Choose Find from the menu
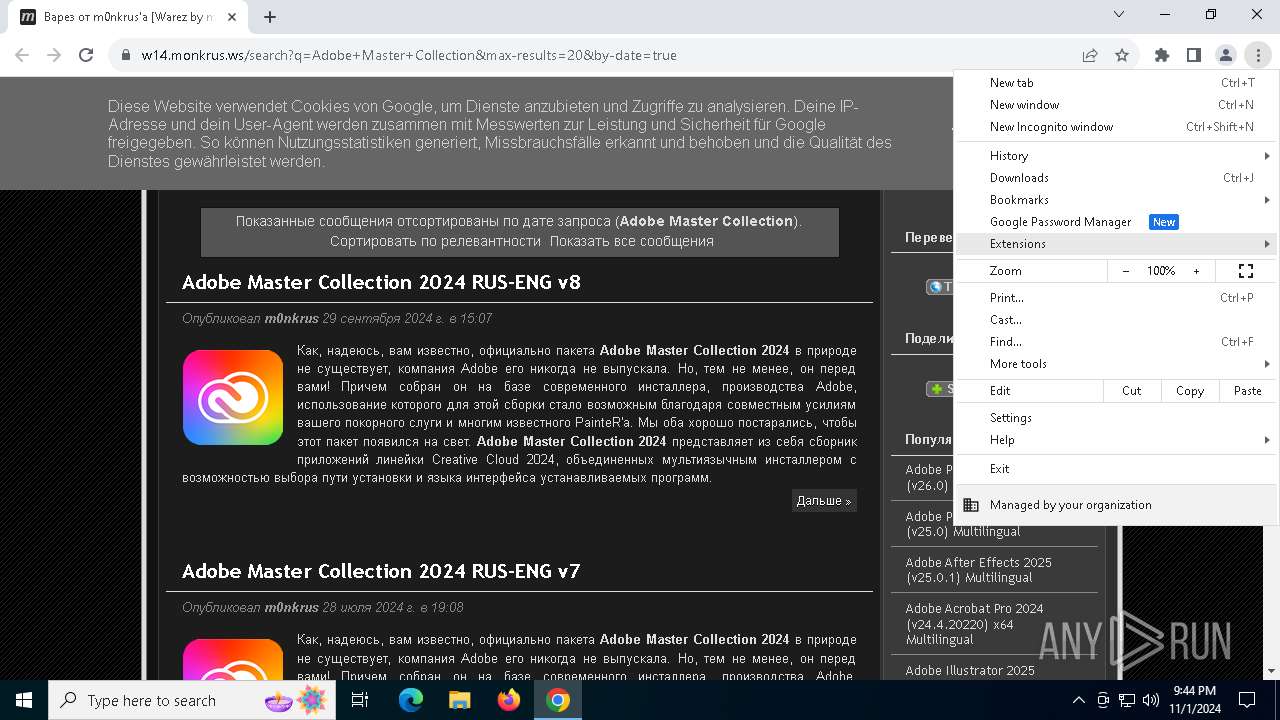1280x720 pixels. point(1115,342)
